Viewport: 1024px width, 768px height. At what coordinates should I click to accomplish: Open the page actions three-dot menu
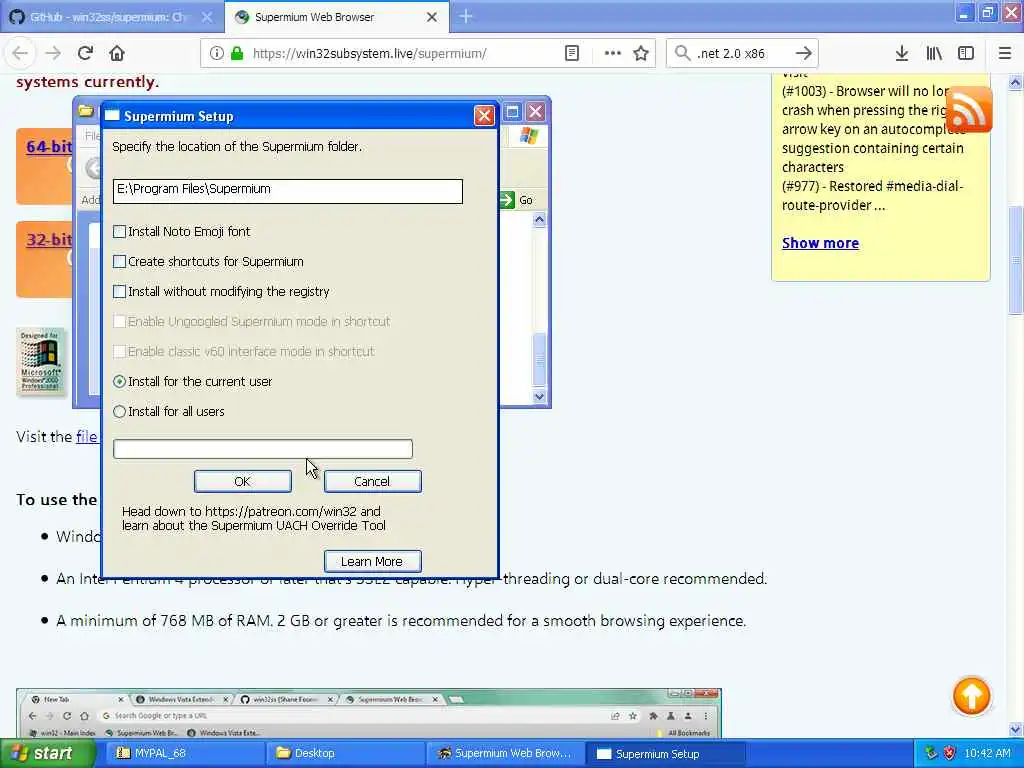[x=613, y=53]
